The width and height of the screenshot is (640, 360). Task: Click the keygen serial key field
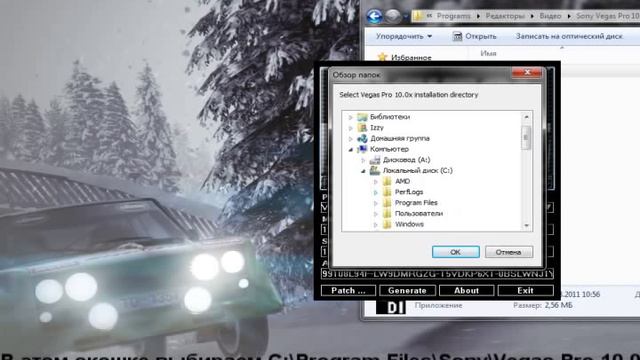pos(437,274)
